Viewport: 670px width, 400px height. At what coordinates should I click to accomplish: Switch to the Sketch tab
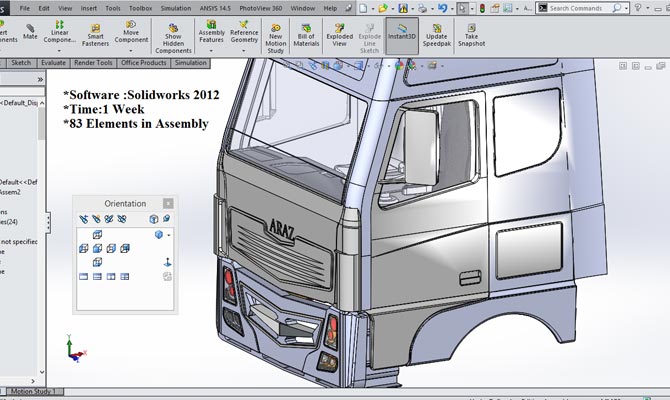21,63
